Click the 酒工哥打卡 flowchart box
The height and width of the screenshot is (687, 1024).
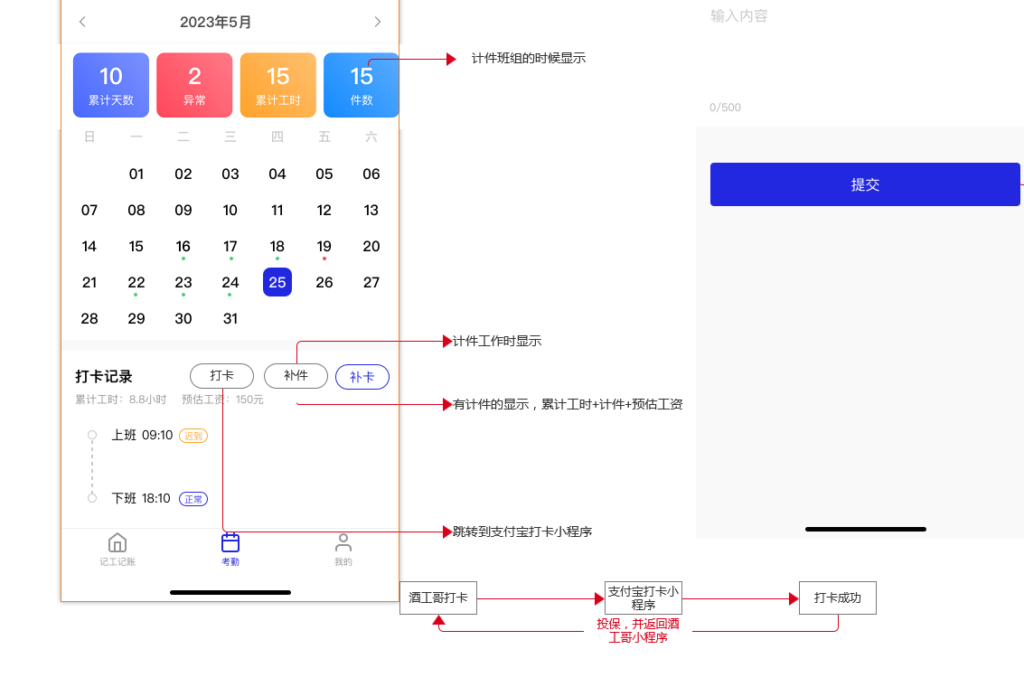tap(438, 598)
